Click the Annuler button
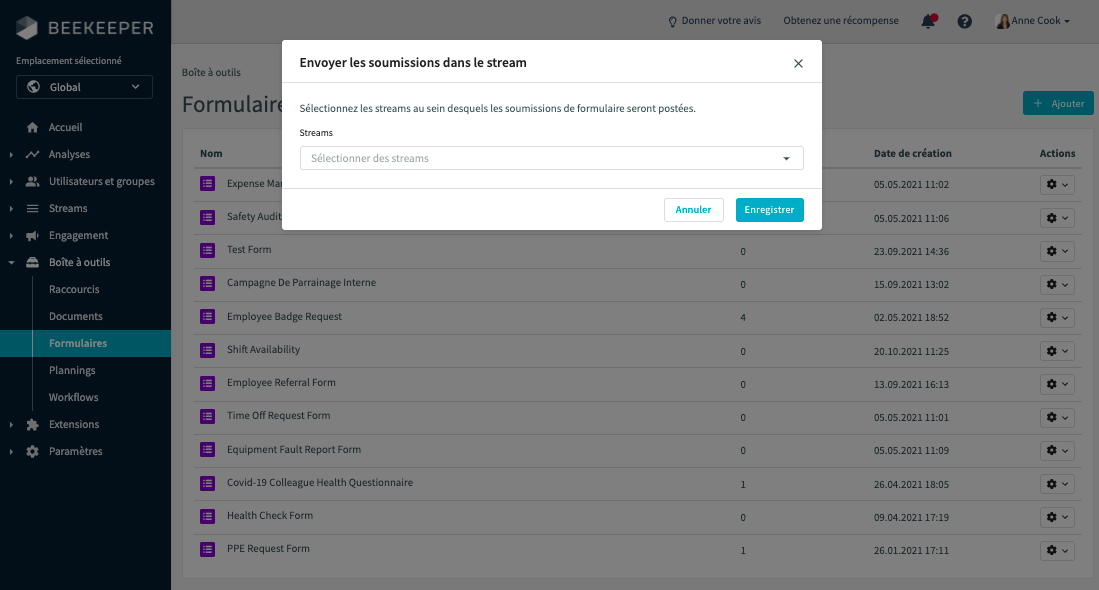1099x590 pixels. (693, 210)
